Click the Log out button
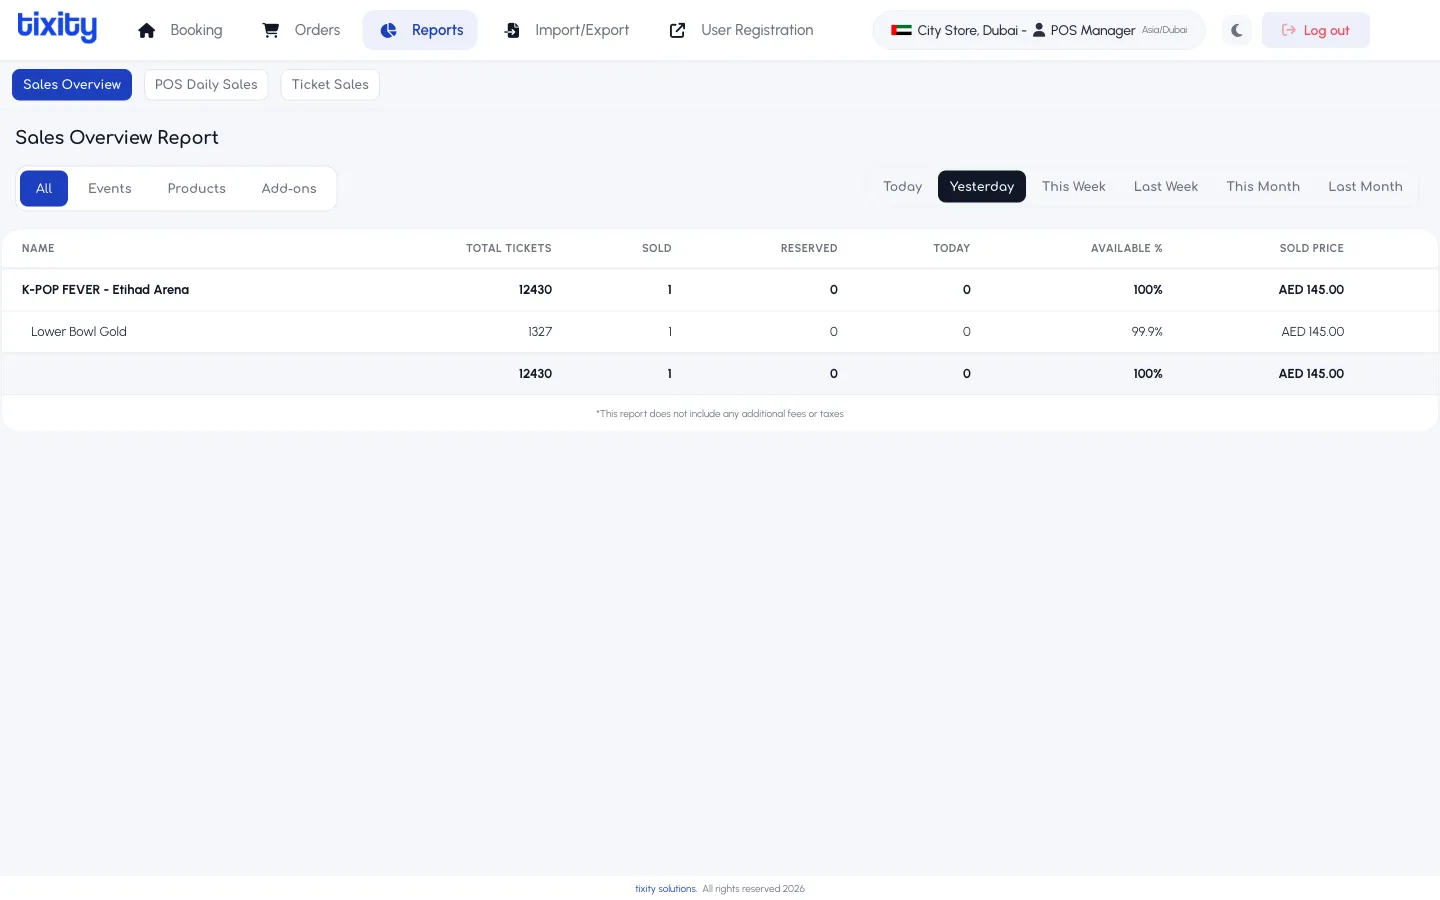The width and height of the screenshot is (1440, 900). (1316, 30)
